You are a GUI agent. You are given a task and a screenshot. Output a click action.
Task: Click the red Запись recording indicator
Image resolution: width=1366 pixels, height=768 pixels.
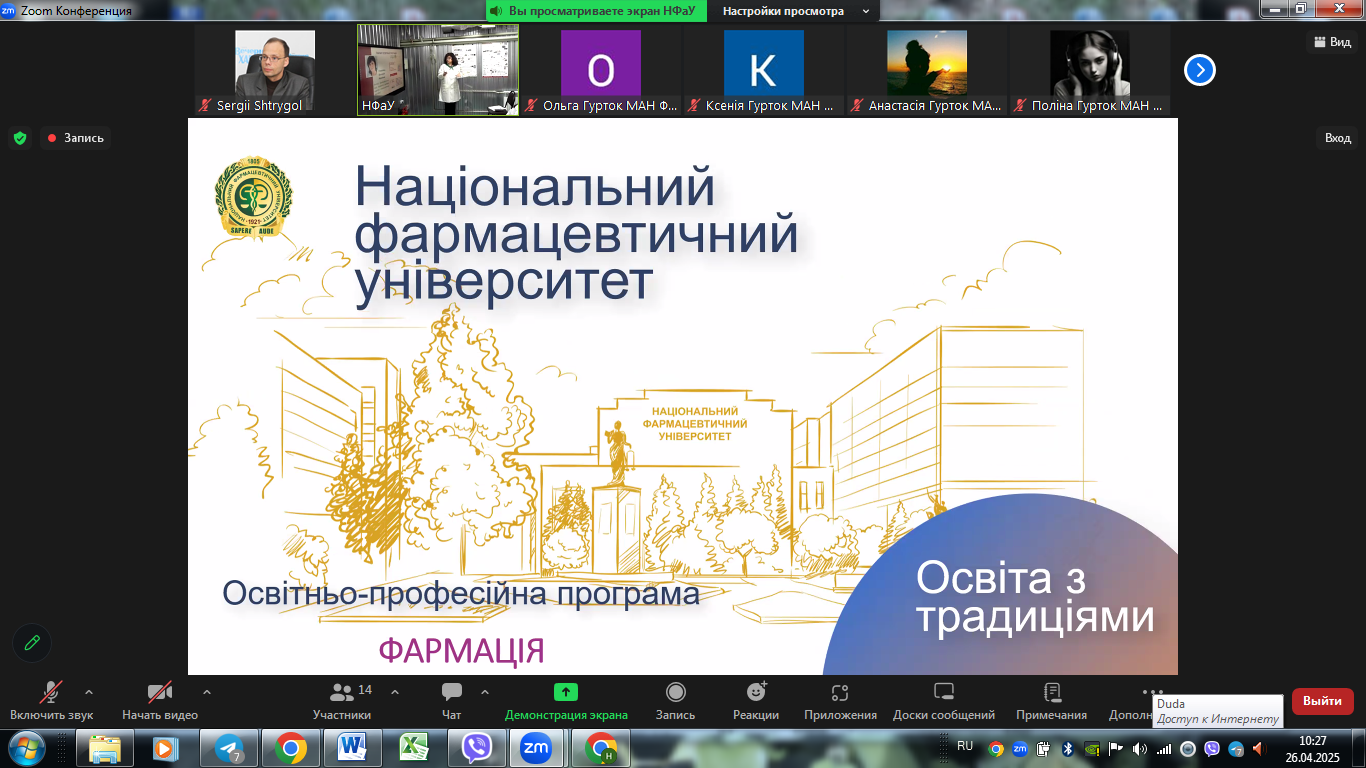pos(76,138)
